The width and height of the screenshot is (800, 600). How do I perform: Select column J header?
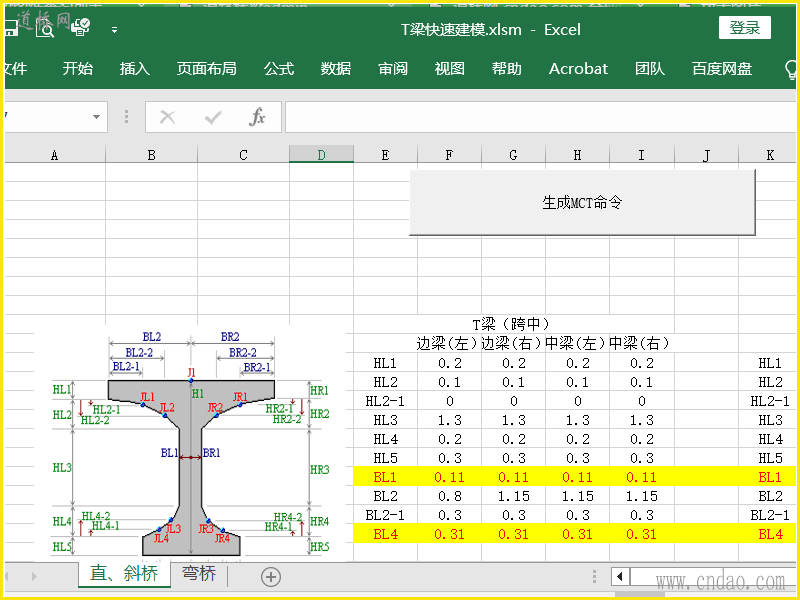coord(706,155)
